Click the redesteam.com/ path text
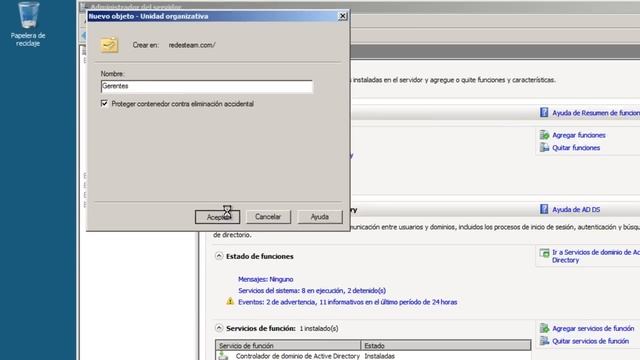640x360 pixels. click(x=192, y=45)
